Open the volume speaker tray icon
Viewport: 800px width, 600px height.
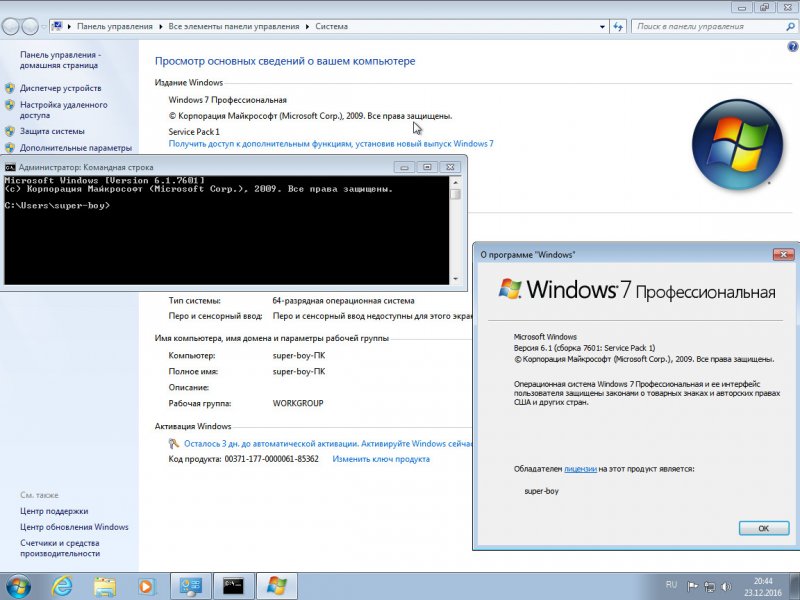coord(727,586)
